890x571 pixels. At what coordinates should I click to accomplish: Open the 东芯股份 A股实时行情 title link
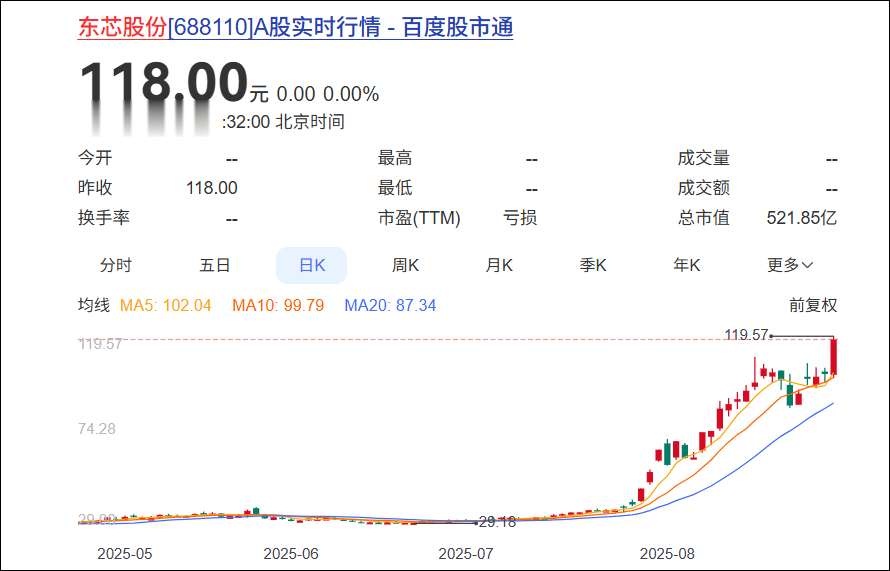(295, 27)
